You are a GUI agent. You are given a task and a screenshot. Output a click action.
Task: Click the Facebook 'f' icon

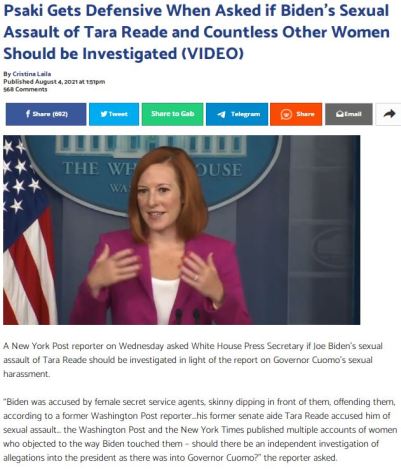(x=28, y=114)
